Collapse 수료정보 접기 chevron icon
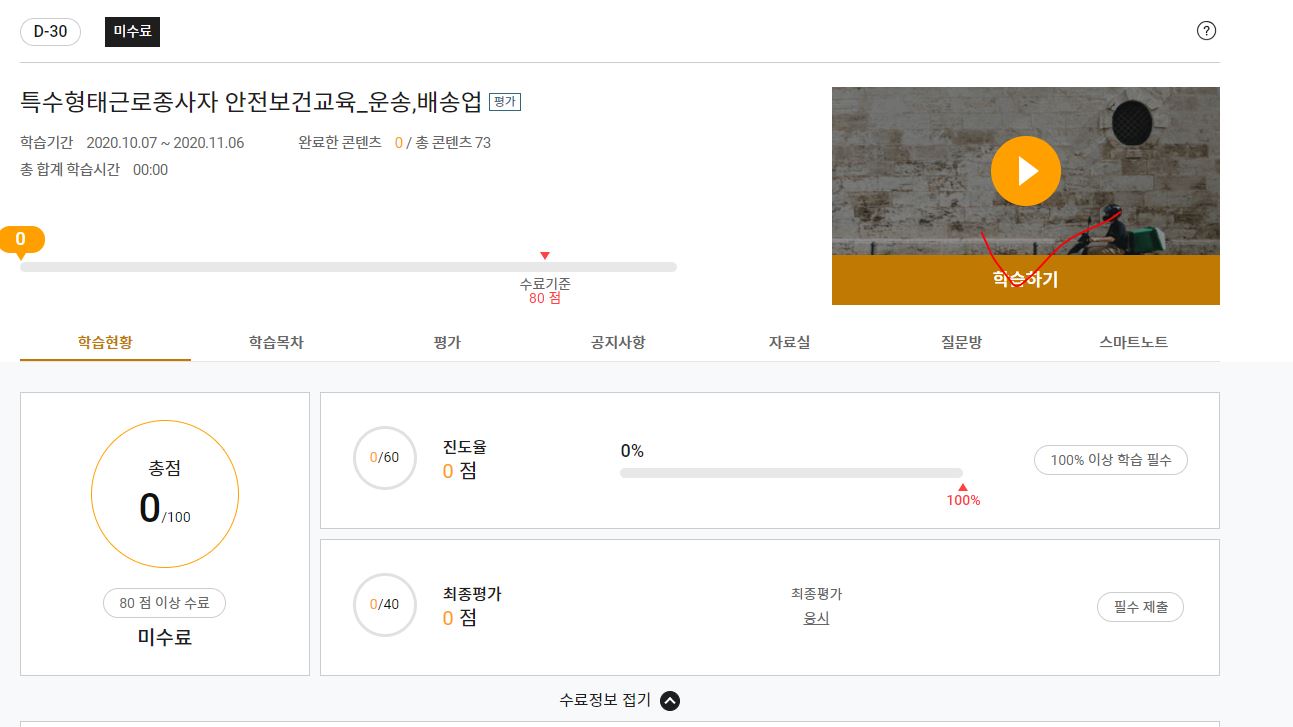Screen dimensions: 1293x727 [x=670, y=701]
